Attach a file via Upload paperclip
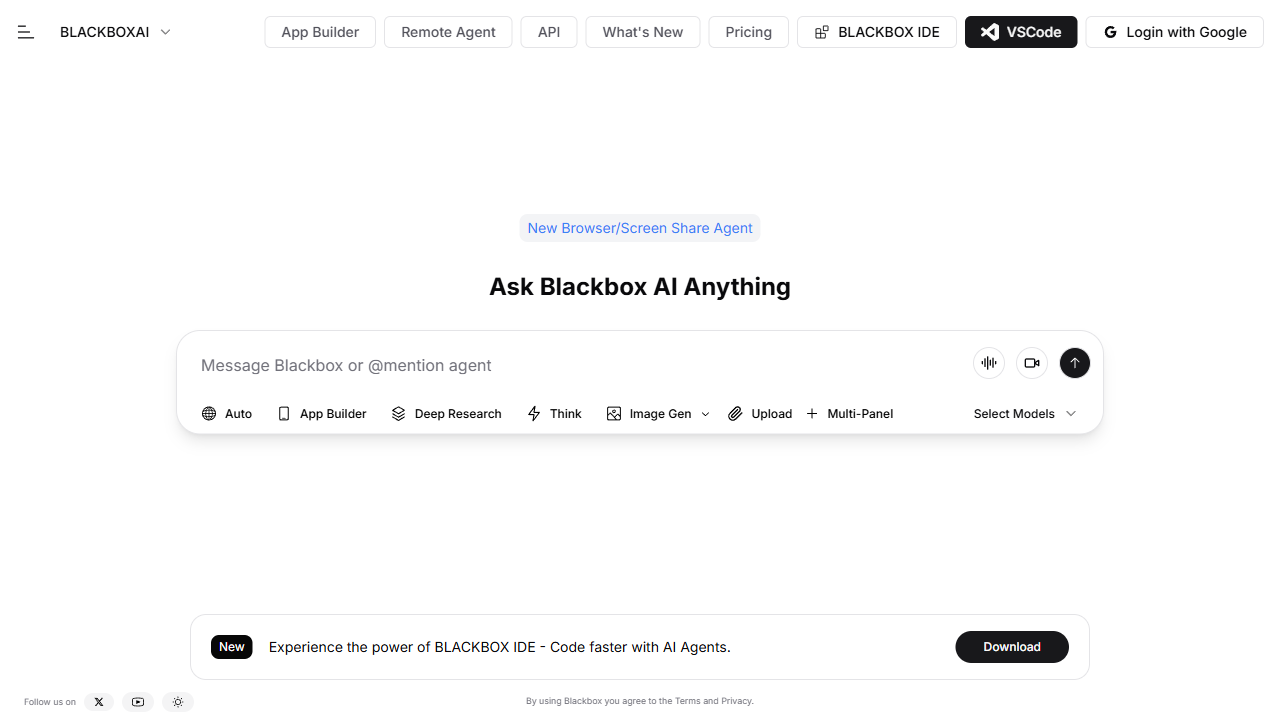Screen dimensions: 1280x720 [760, 414]
